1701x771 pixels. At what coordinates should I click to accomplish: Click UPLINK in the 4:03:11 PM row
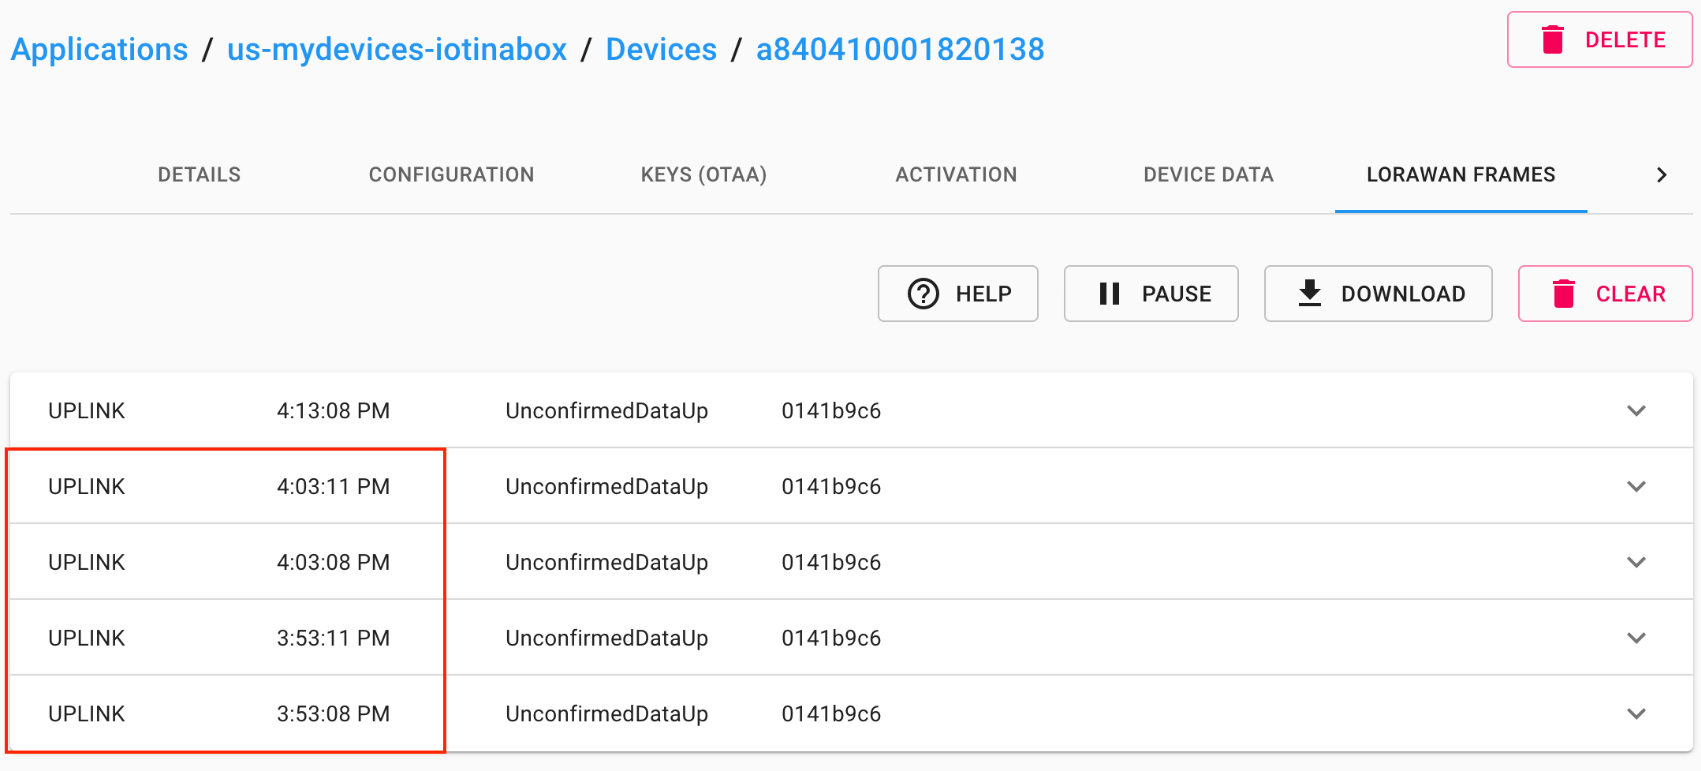[x=87, y=487]
